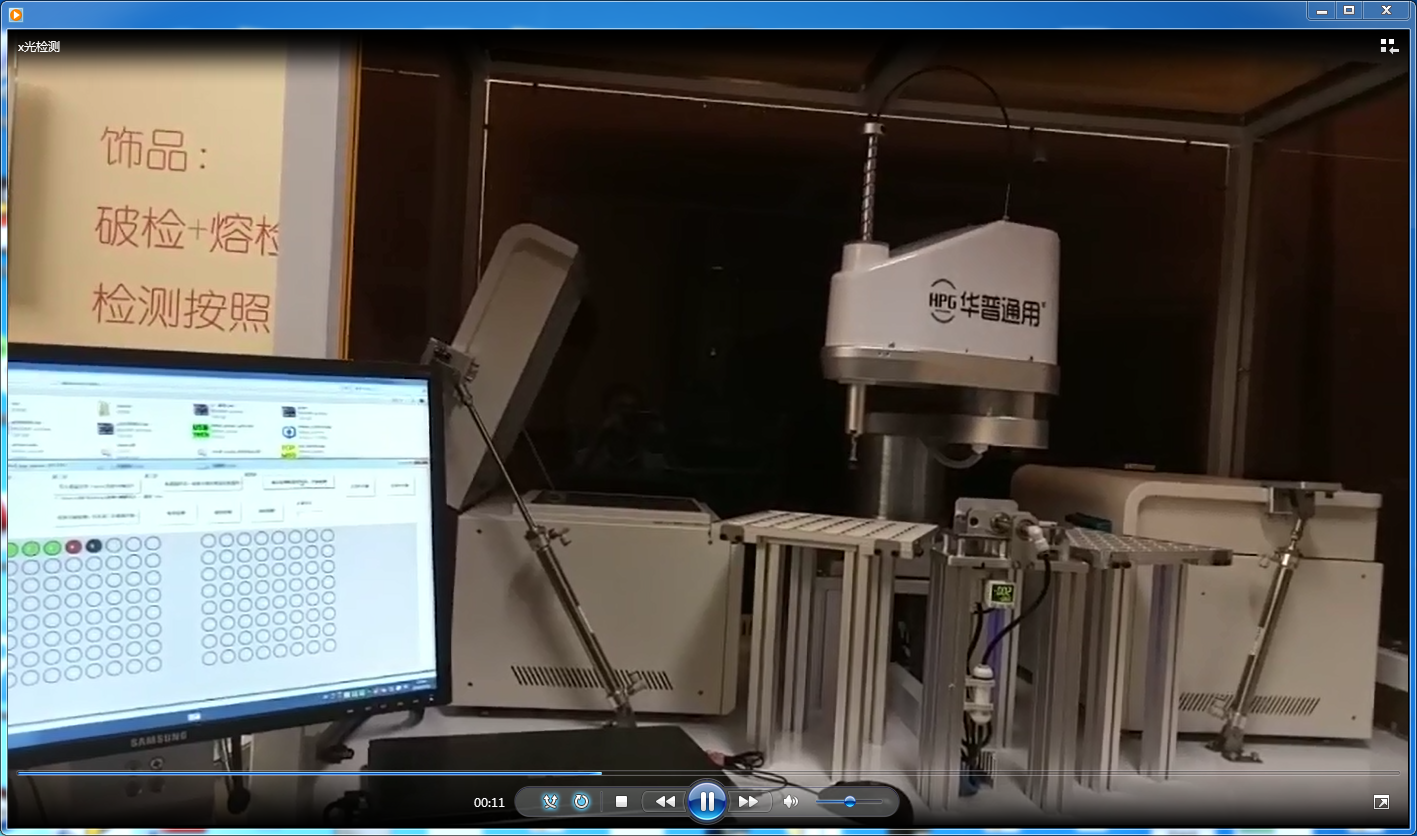
Task: Open the media player title bar icon
Action: pyautogui.click(x=15, y=14)
